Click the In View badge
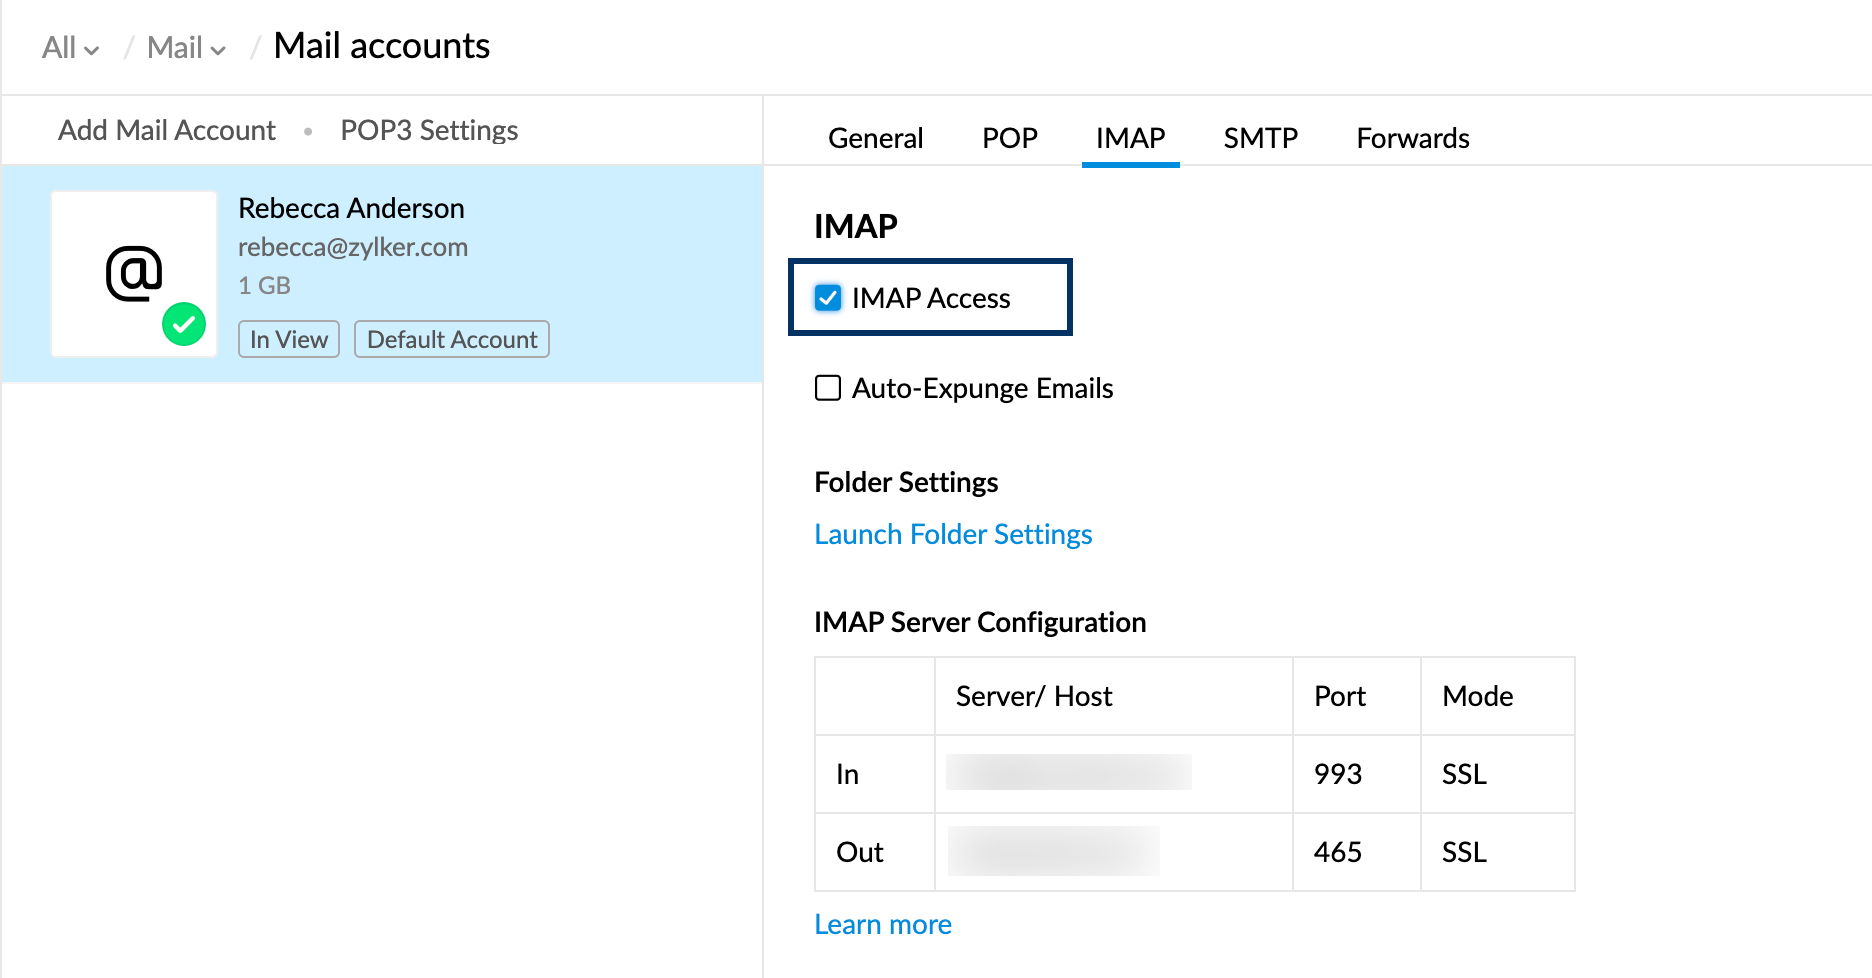 (x=288, y=339)
